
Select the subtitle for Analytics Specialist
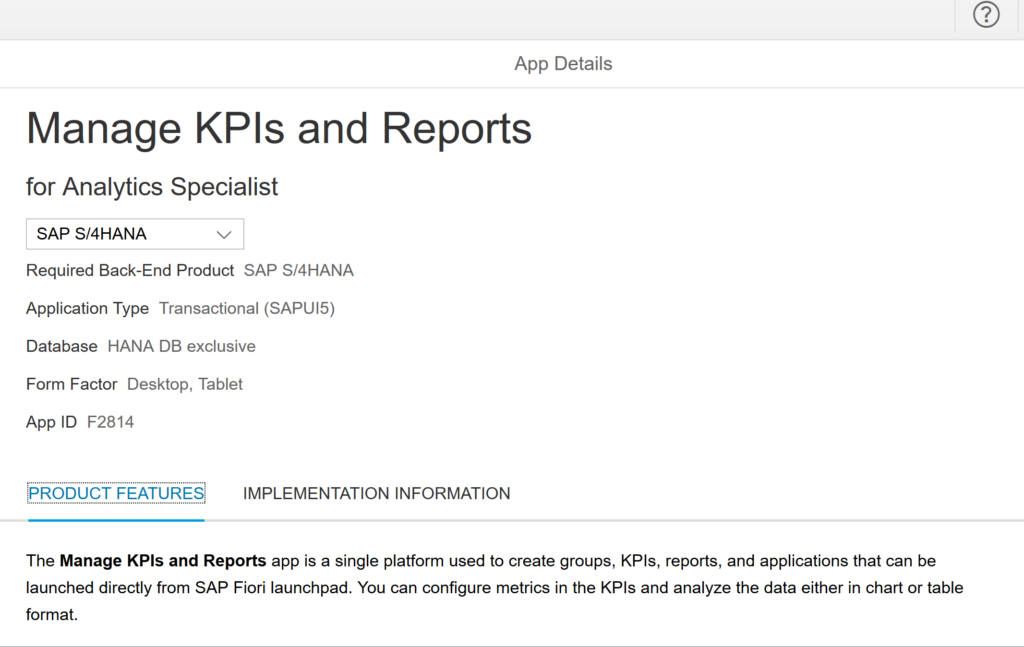[152, 187]
